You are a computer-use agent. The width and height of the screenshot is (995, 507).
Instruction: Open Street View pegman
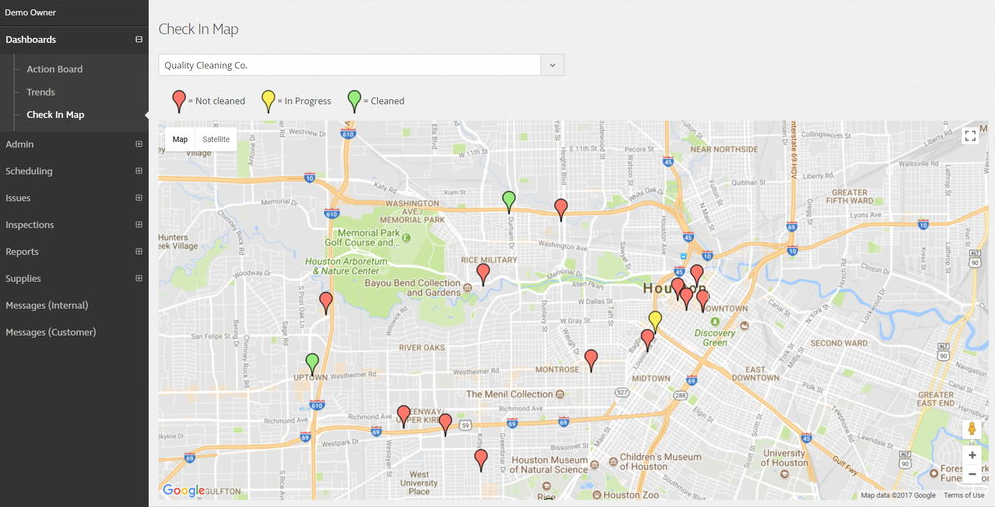(971, 429)
